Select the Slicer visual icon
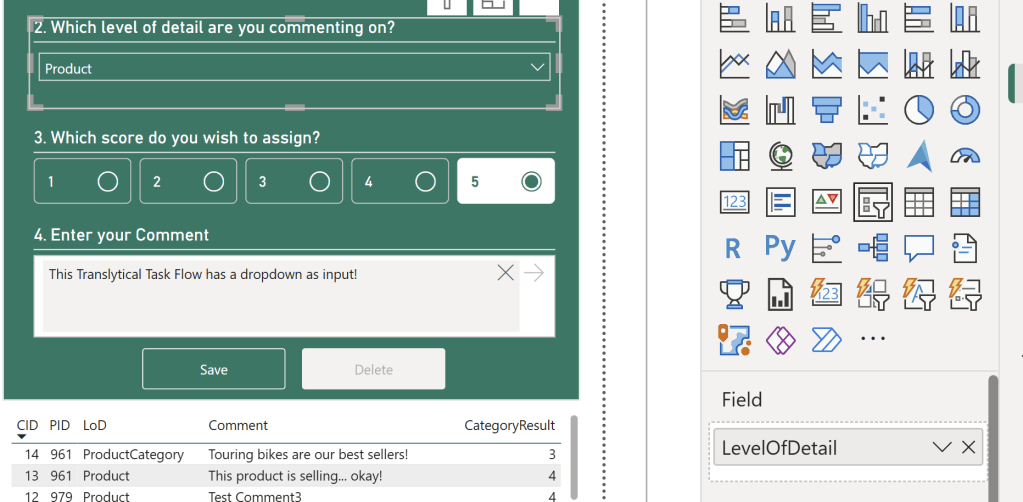The width and height of the screenshot is (1023, 502). coord(872,202)
